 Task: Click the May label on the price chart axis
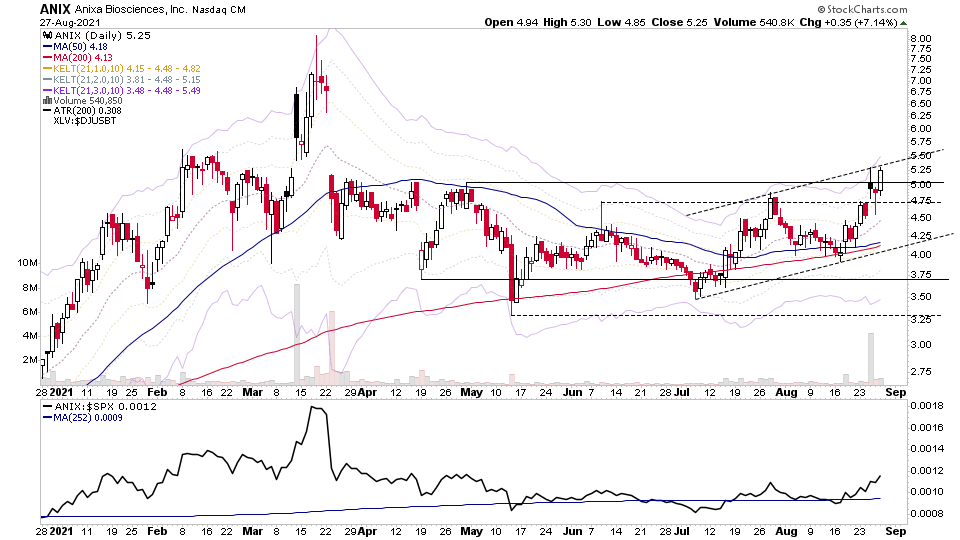[471, 392]
